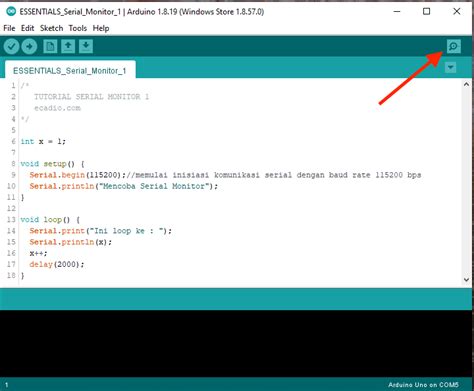Screen dimensions: 474x391
Task: Click the 'ecadio.com' comment line
Action: (57, 108)
